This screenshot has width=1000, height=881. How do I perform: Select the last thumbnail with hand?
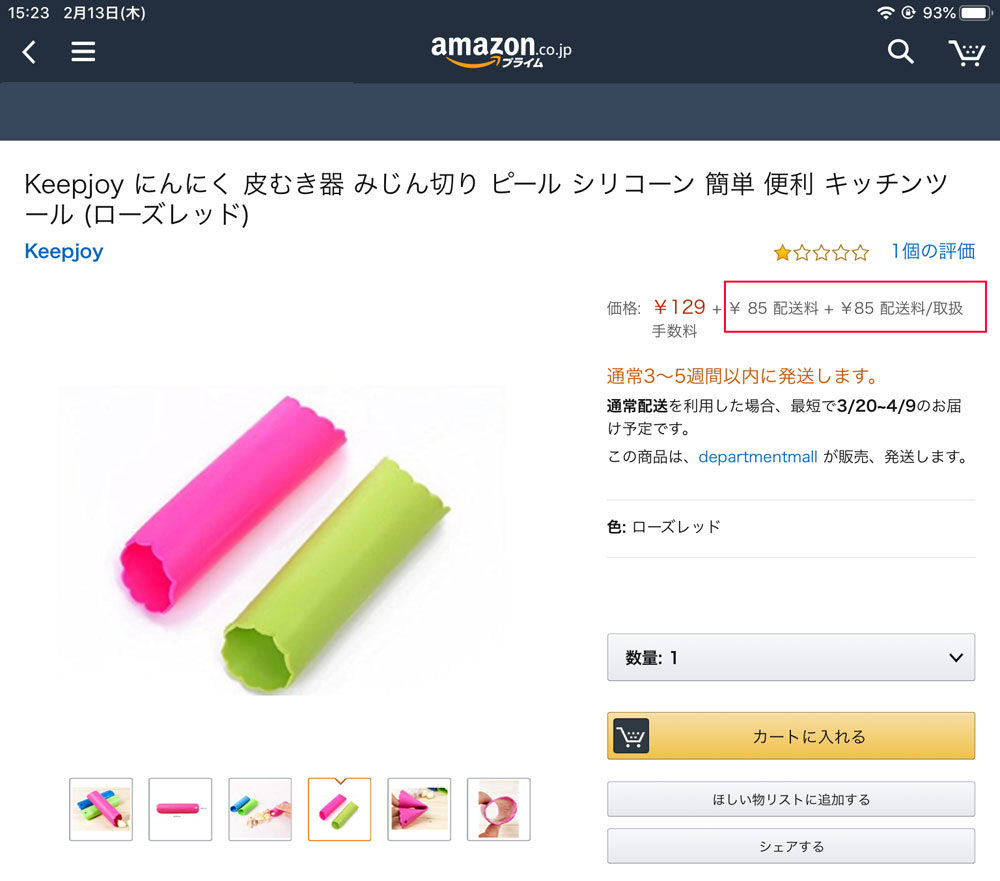click(498, 809)
